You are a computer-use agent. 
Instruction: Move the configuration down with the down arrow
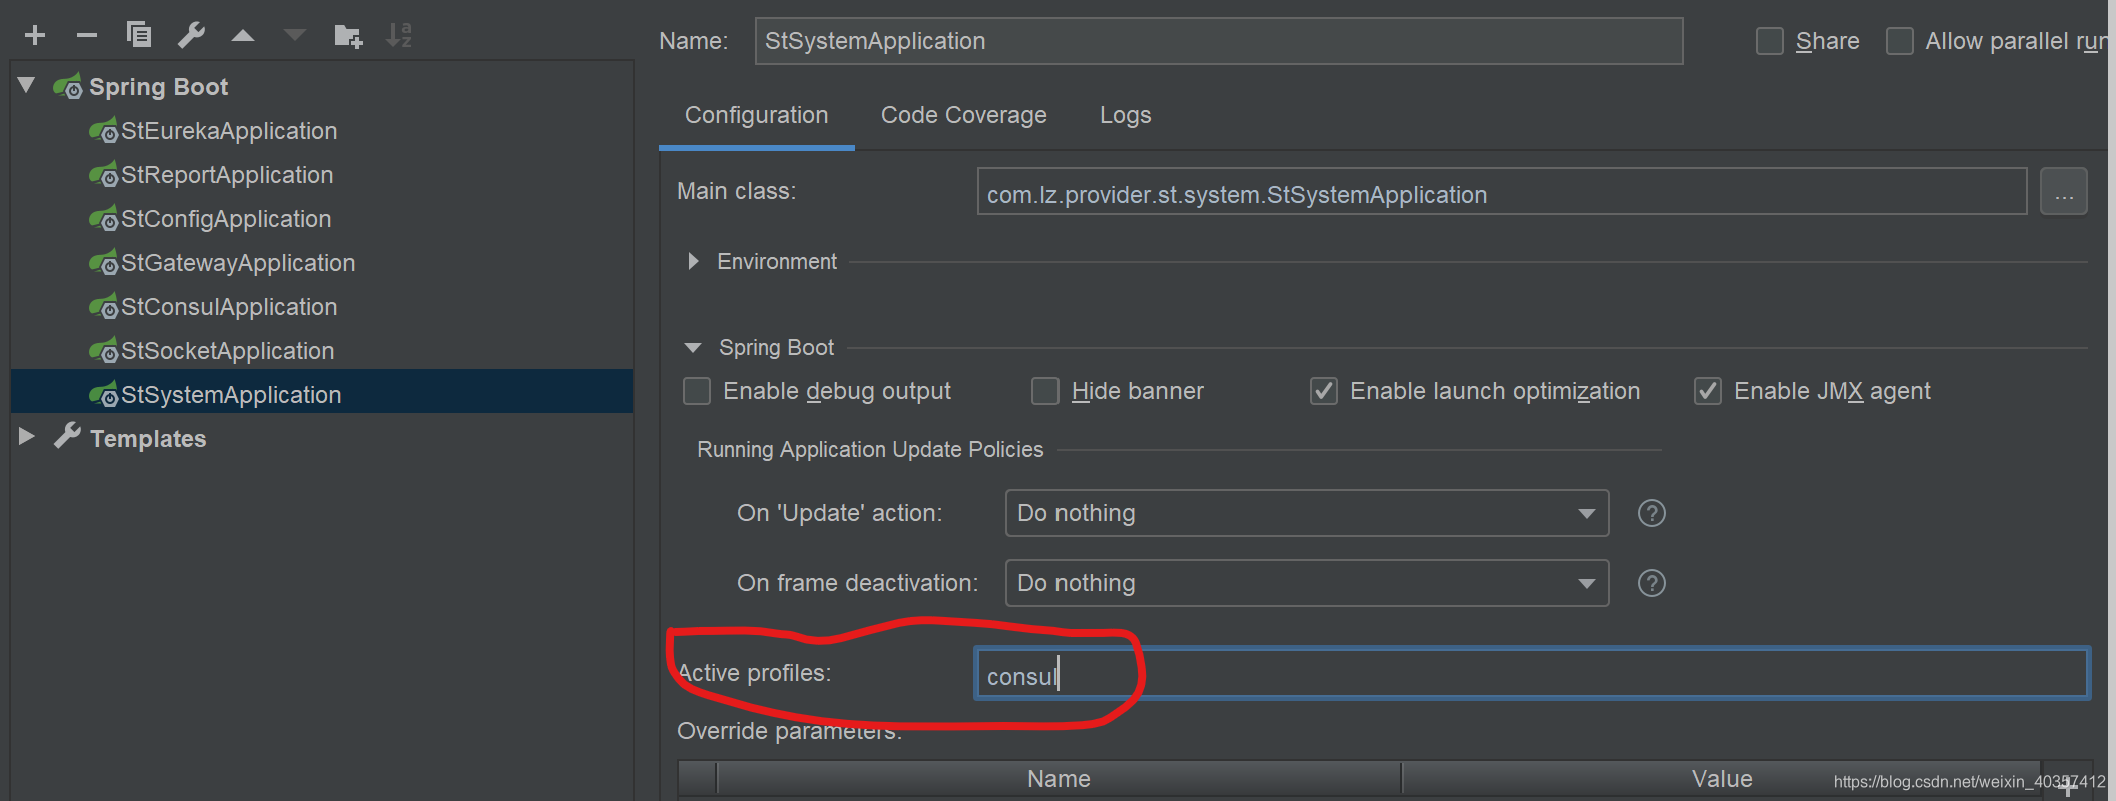coord(294,36)
